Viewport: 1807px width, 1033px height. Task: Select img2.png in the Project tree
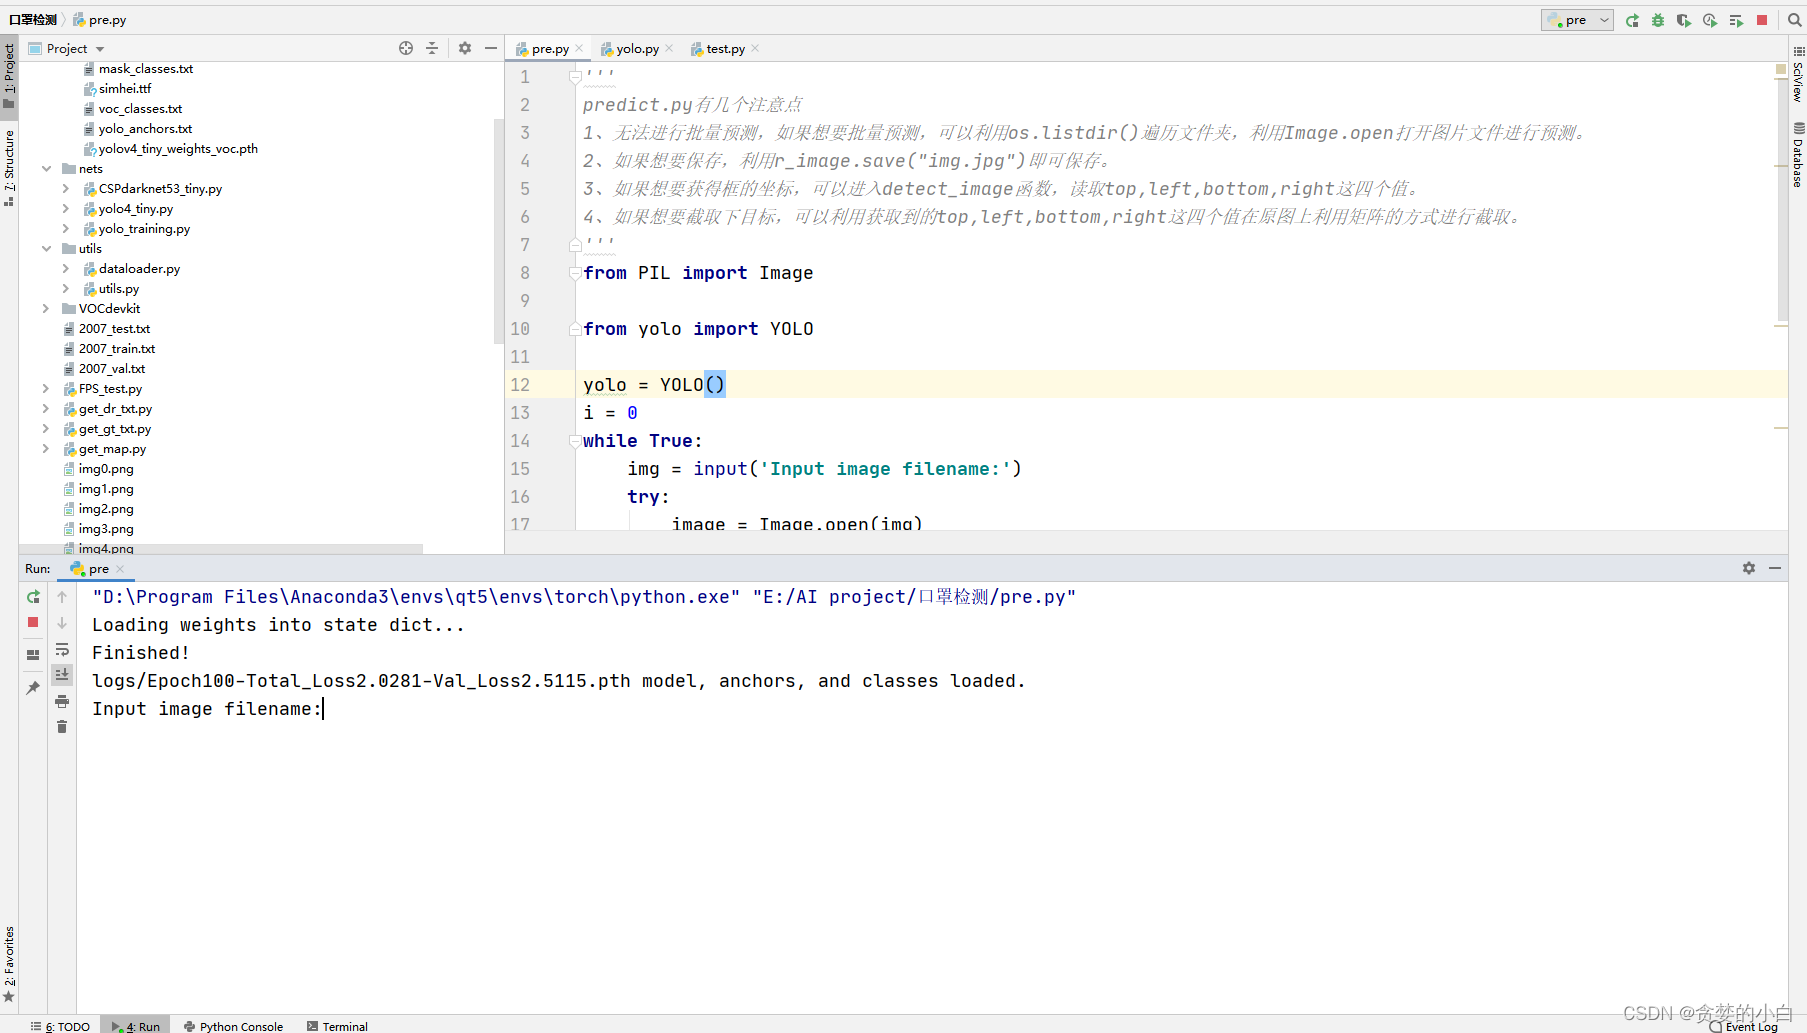pos(106,509)
